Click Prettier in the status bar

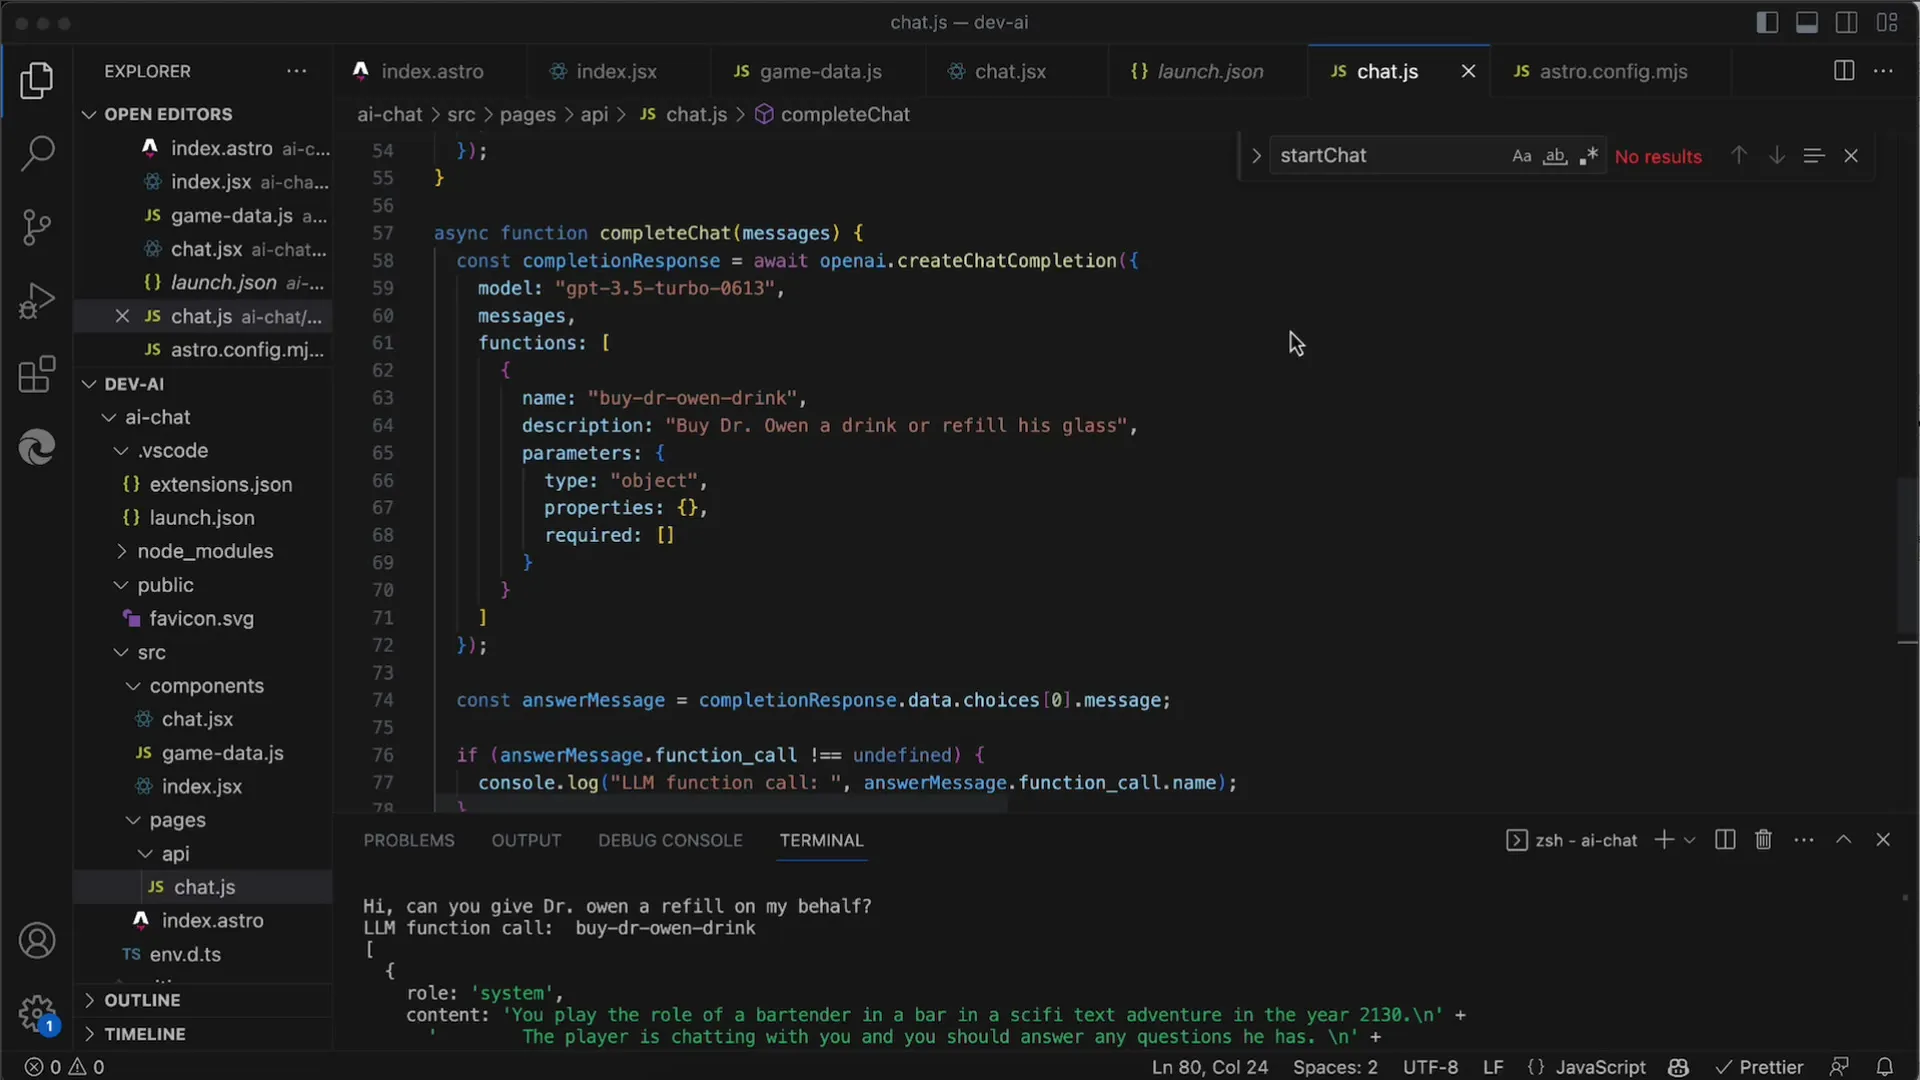click(x=1760, y=1067)
